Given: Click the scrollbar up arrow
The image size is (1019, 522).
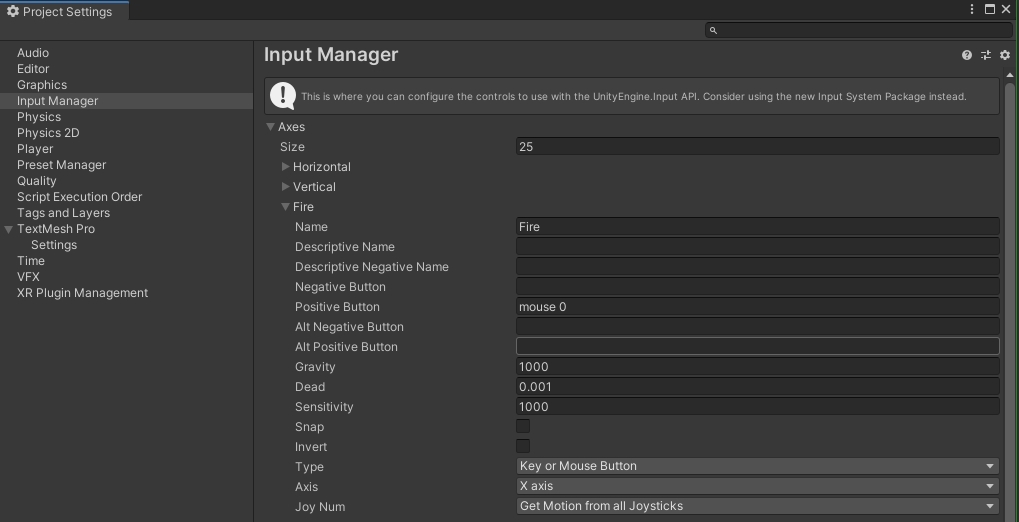Looking at the screenshot, I should tap(1009, 75).
